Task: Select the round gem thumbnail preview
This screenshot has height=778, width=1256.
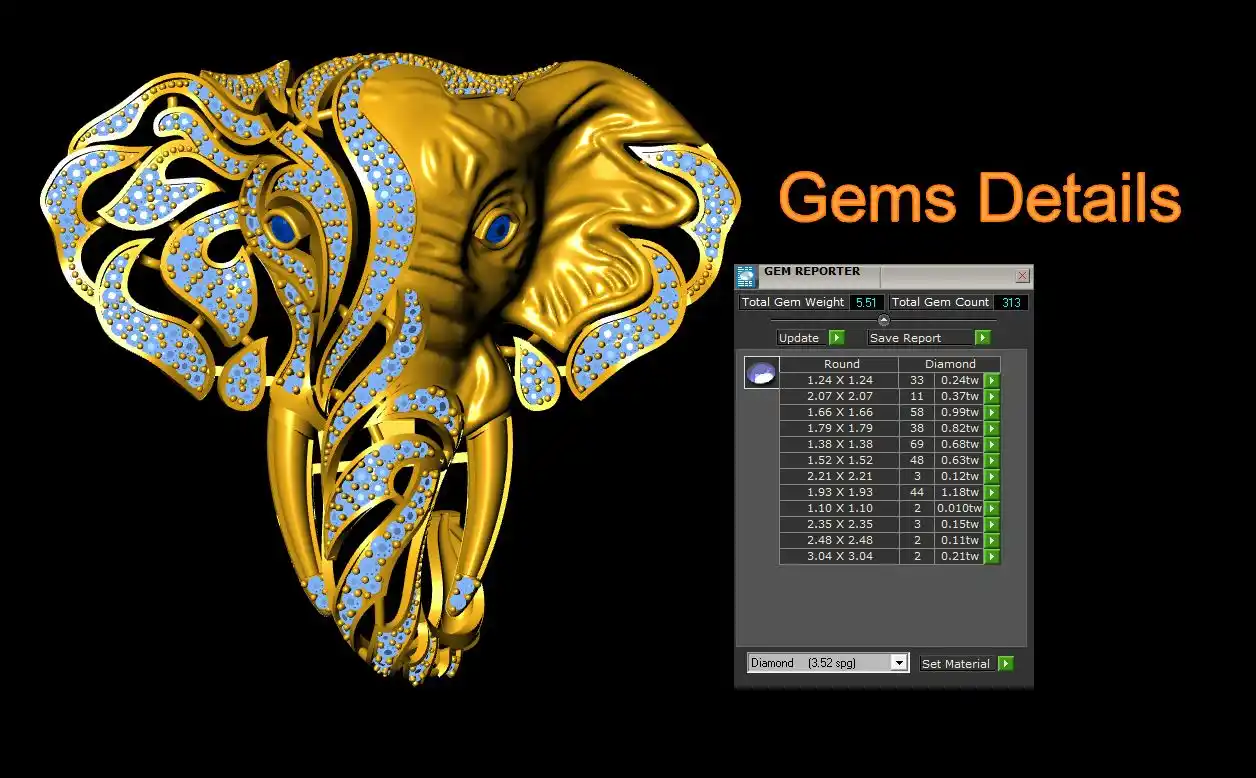Action: click(x=761, y=373)
